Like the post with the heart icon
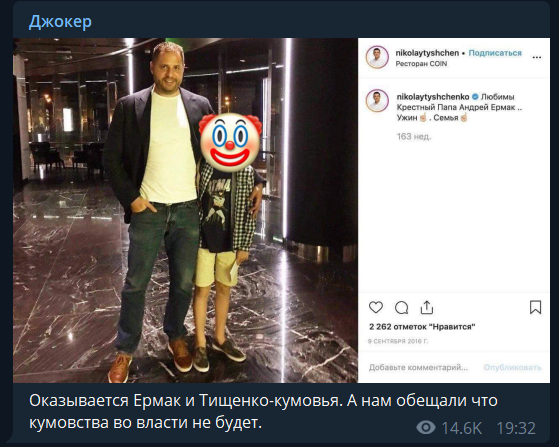 (x=376, y=307)
